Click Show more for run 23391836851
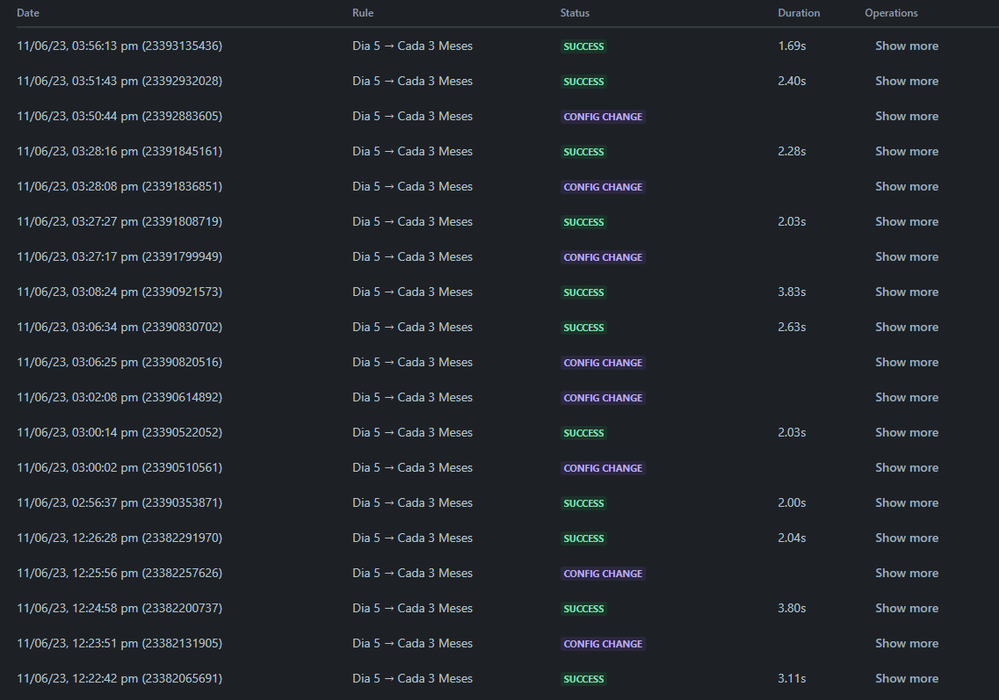The image size is (999, 700). [x=906, y=187]
